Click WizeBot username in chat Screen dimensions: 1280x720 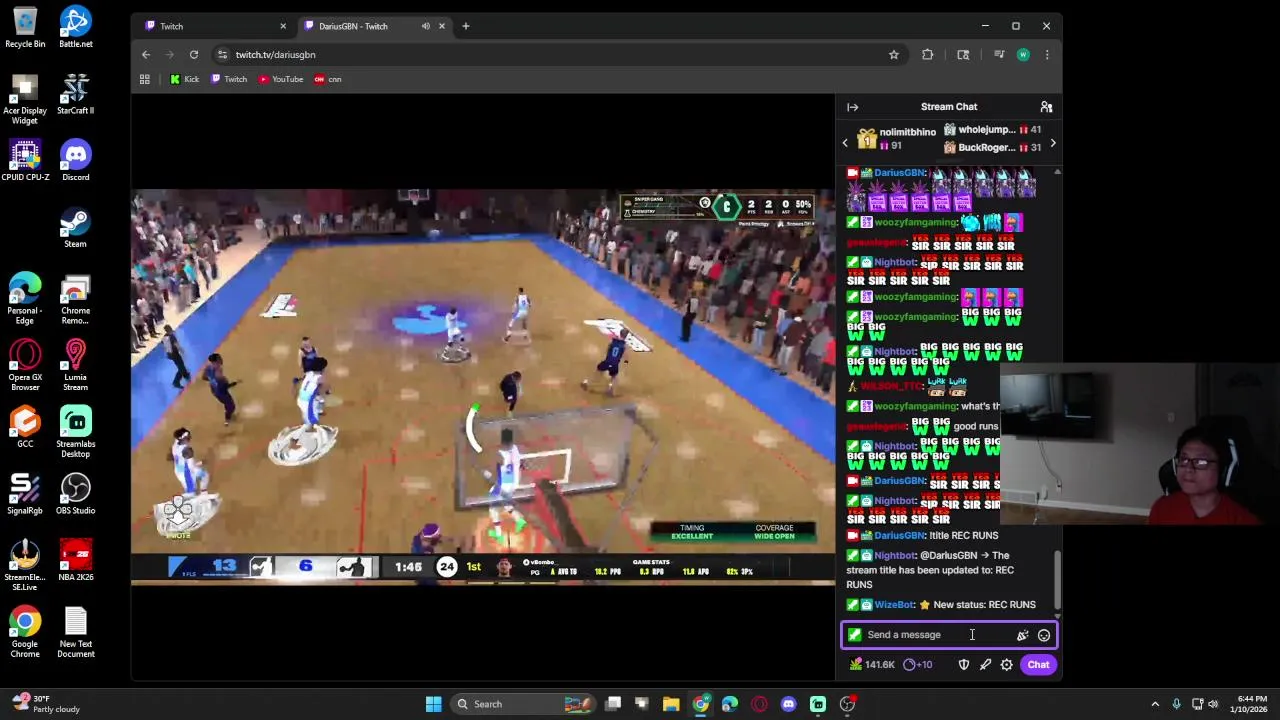[x=895, y=605]
